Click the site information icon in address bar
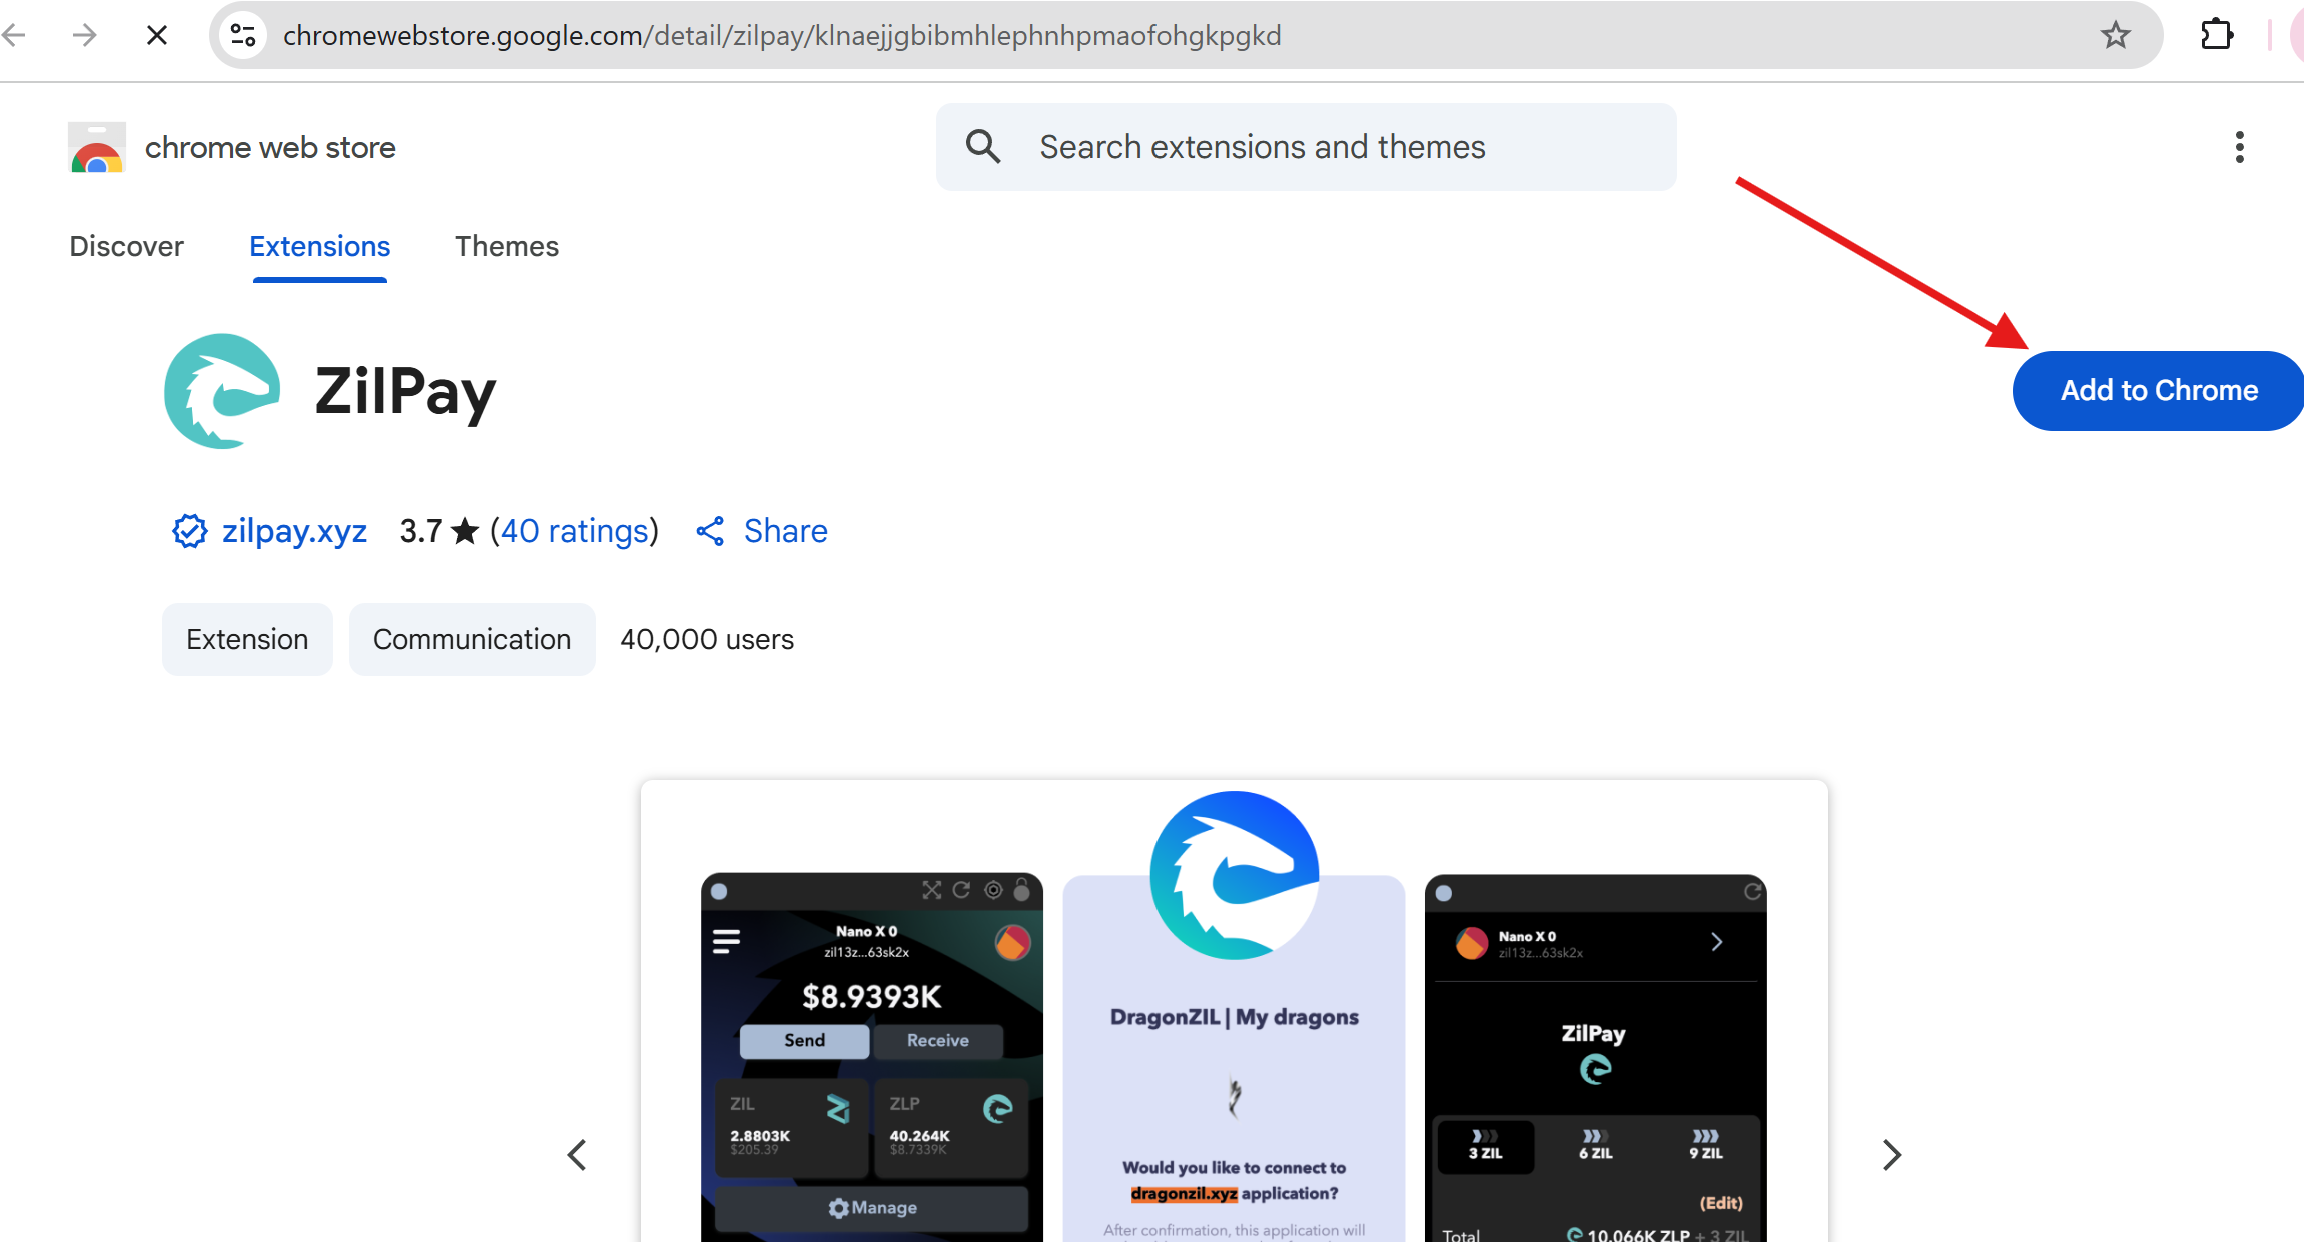This screenshot has width=2304, height=1242. pos(243,36)
